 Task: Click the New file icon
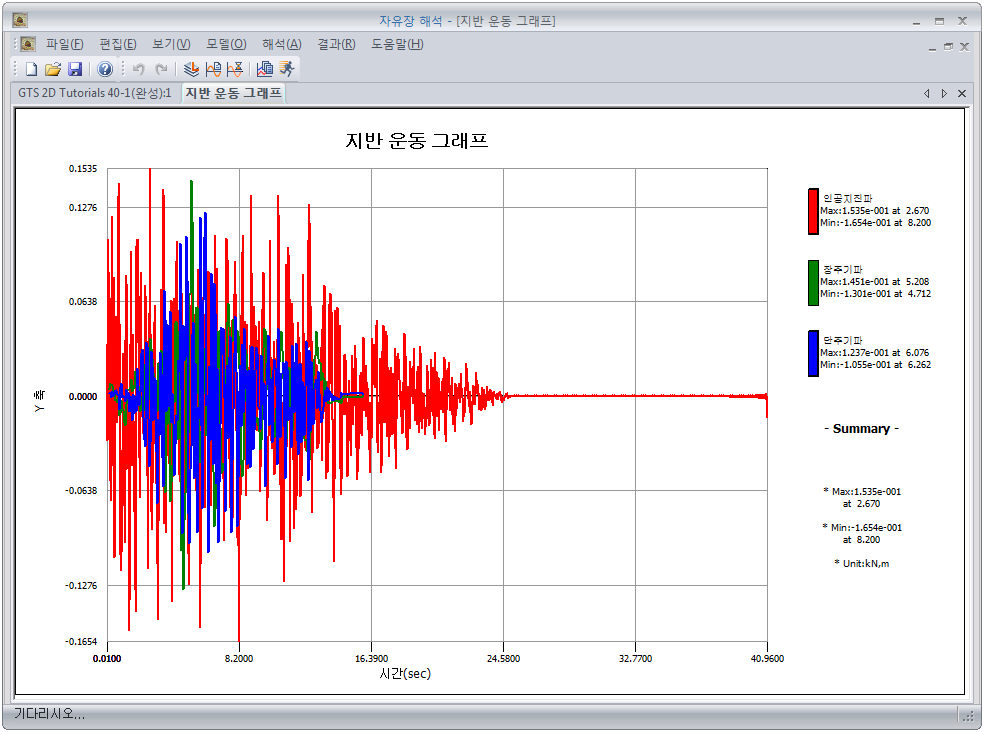click(x=31, y=69)
